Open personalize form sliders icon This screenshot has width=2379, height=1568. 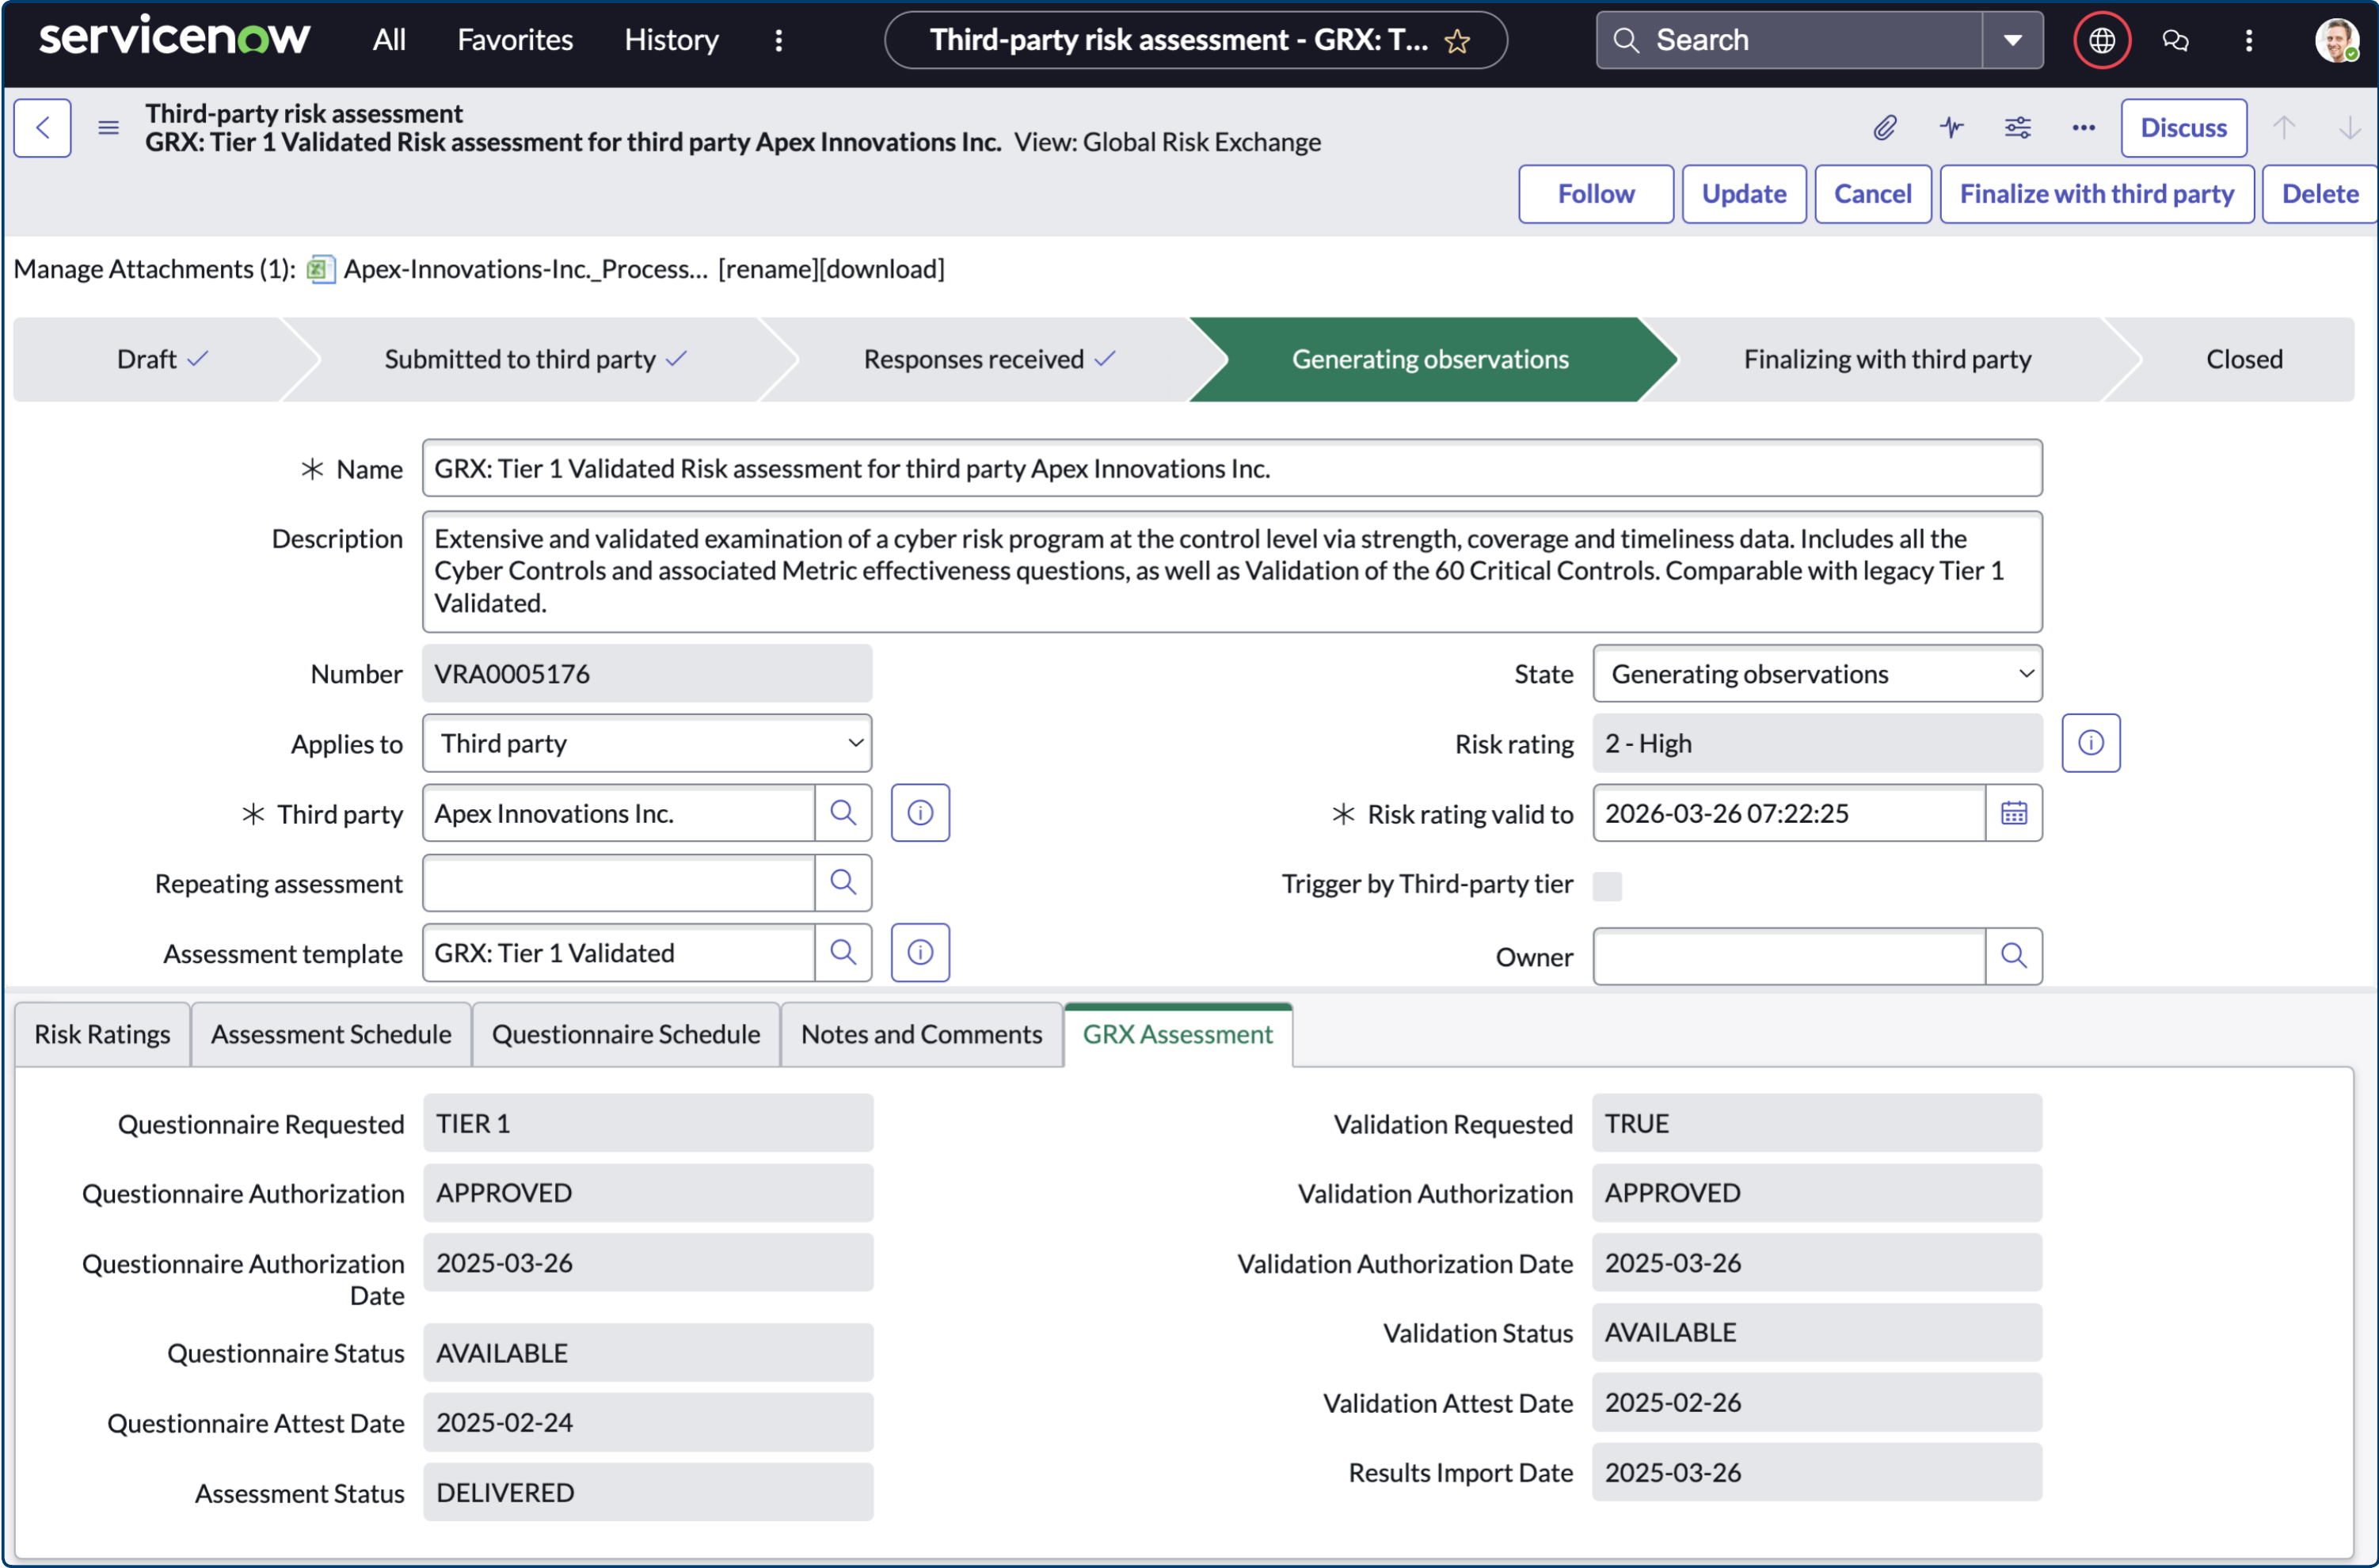coord(2017,128)
